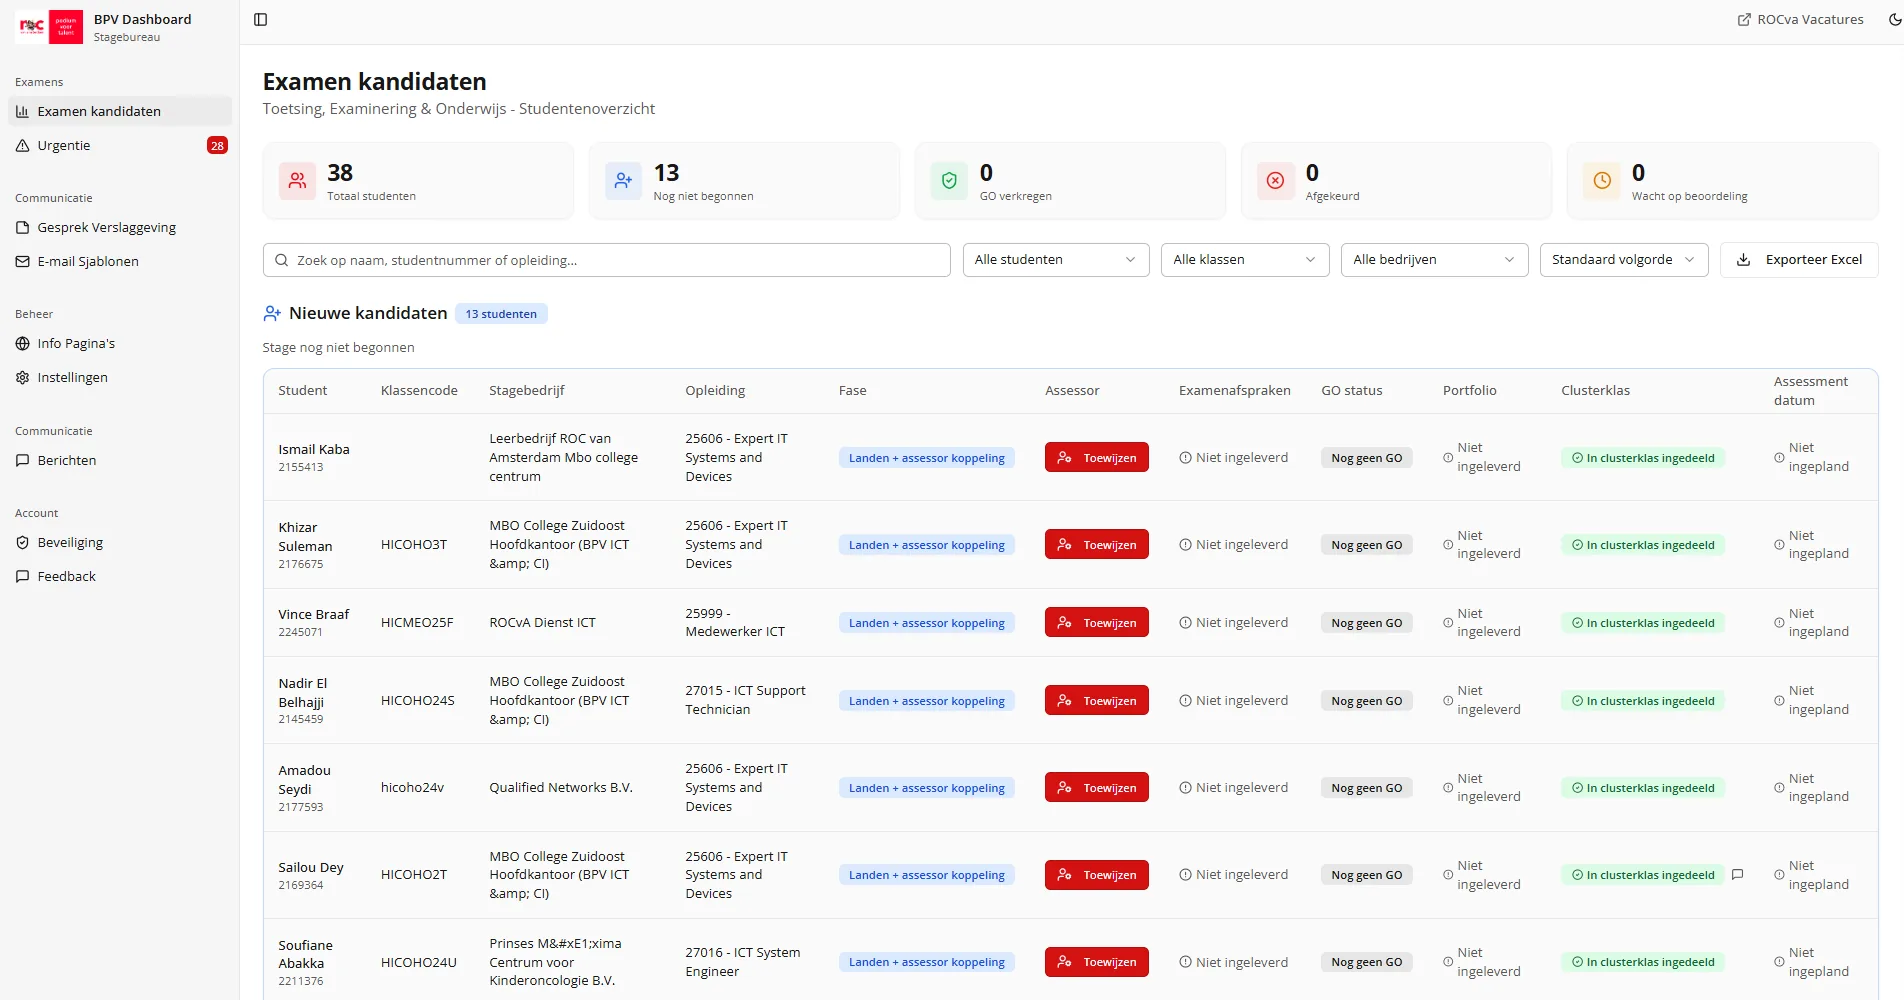Viewport: 1904px width, 1000px height.
Task: Click the Info Pagina's globe icon
Action: click(x=23, y=344)
